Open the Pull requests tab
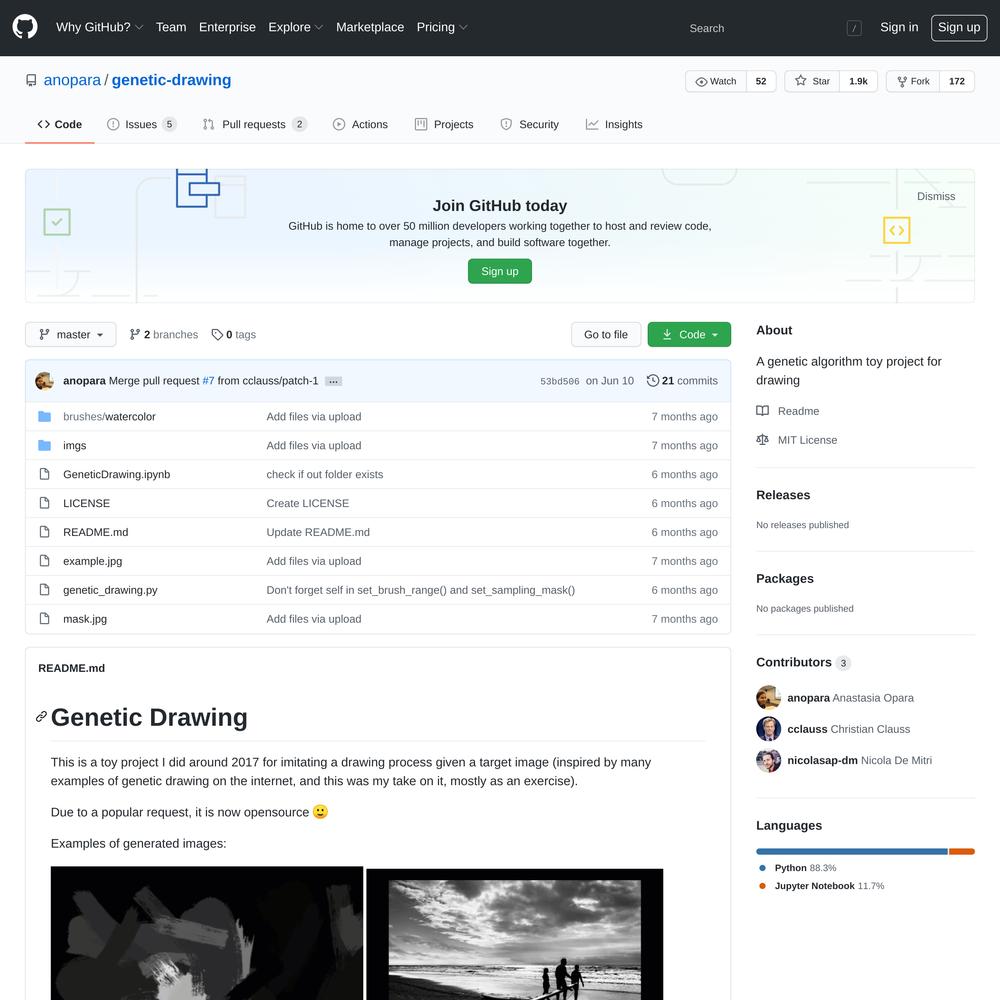 pos(254,124)
